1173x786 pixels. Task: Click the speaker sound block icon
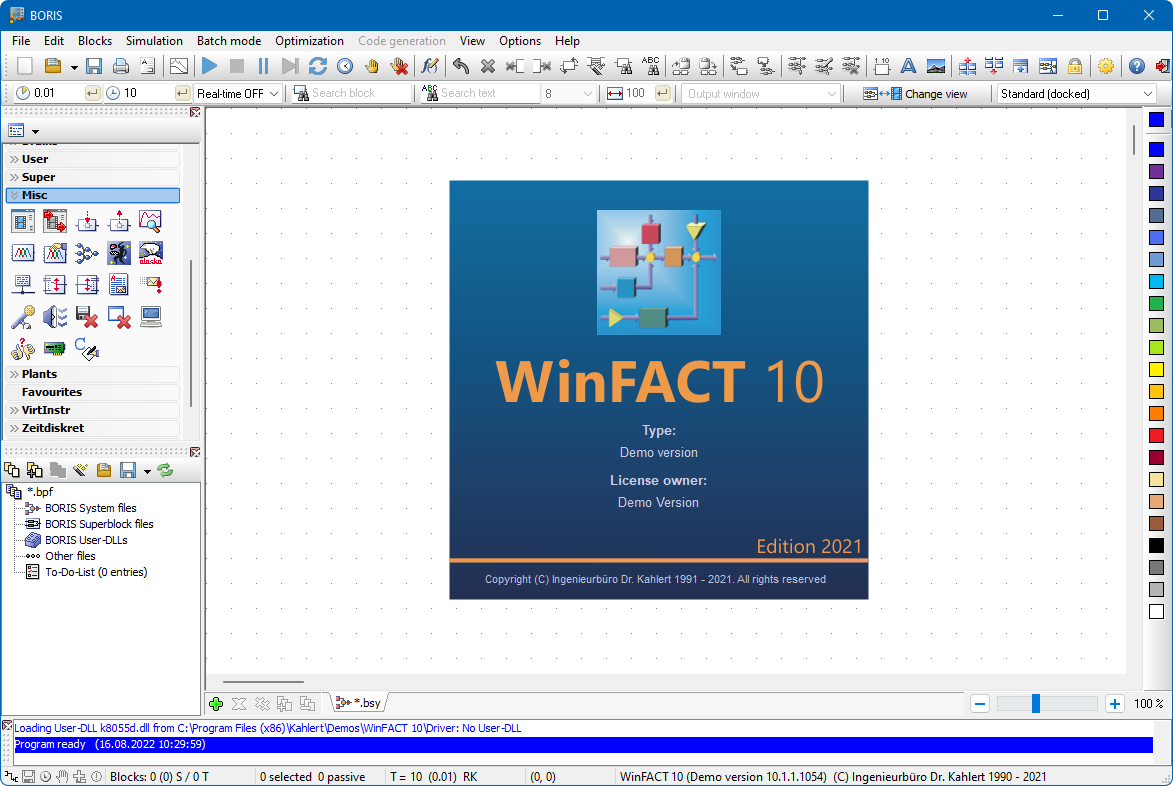55,316
